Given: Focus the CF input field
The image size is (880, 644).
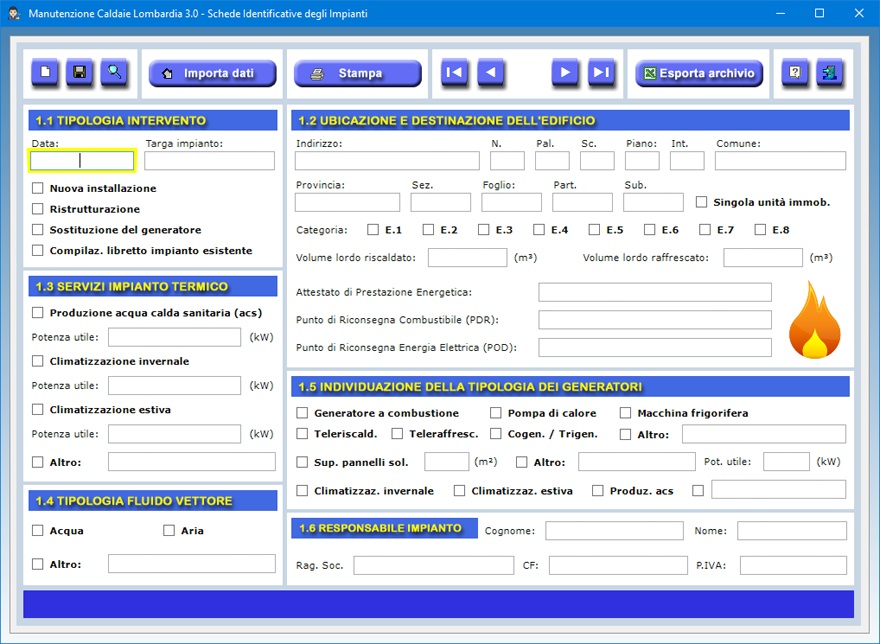Looking at the screenshot, I should [618, 565].
